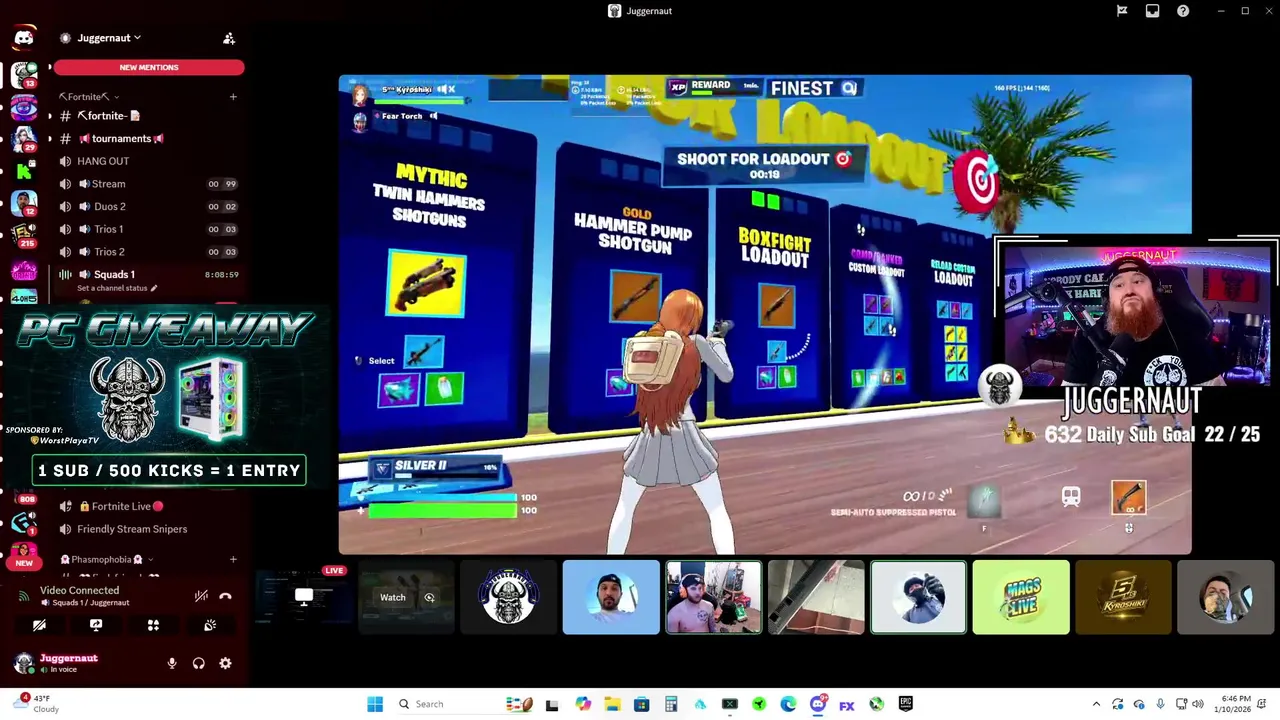Screen dimensions: 1280x720
Task: Select the Kyroshiki gold logo participant tile
Action: (1123, 598)
